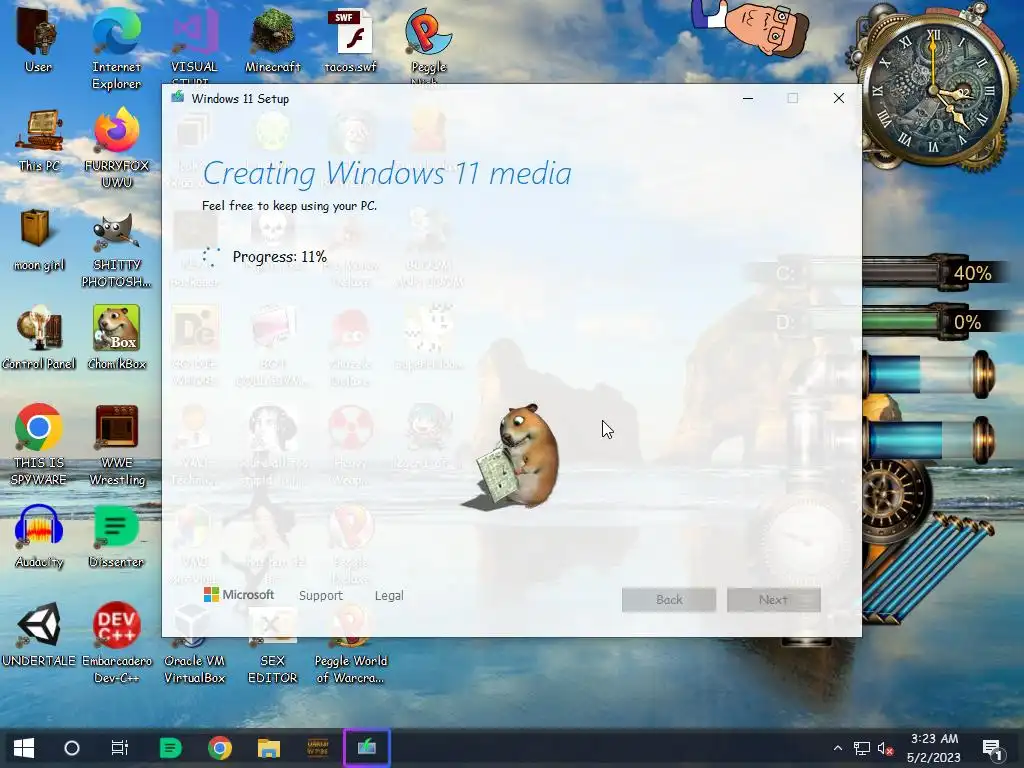1024x768 pixels.
Task: Open Control Panel desktop icon
Action: (x=39, y=338)
